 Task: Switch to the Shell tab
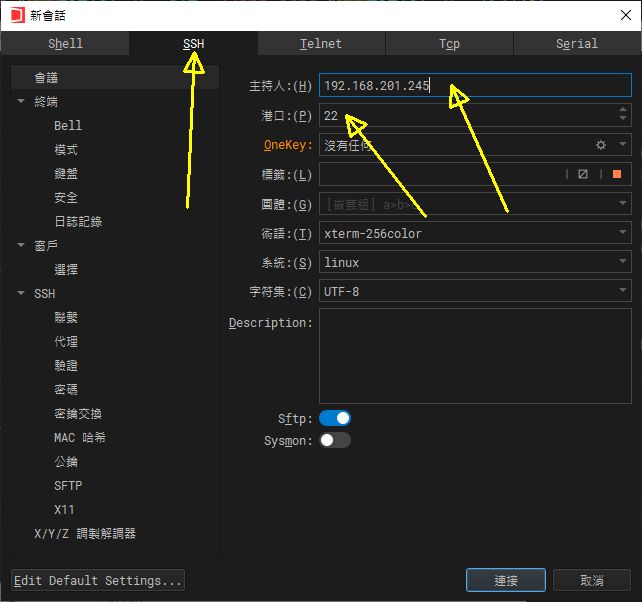(x=65, y=44)
